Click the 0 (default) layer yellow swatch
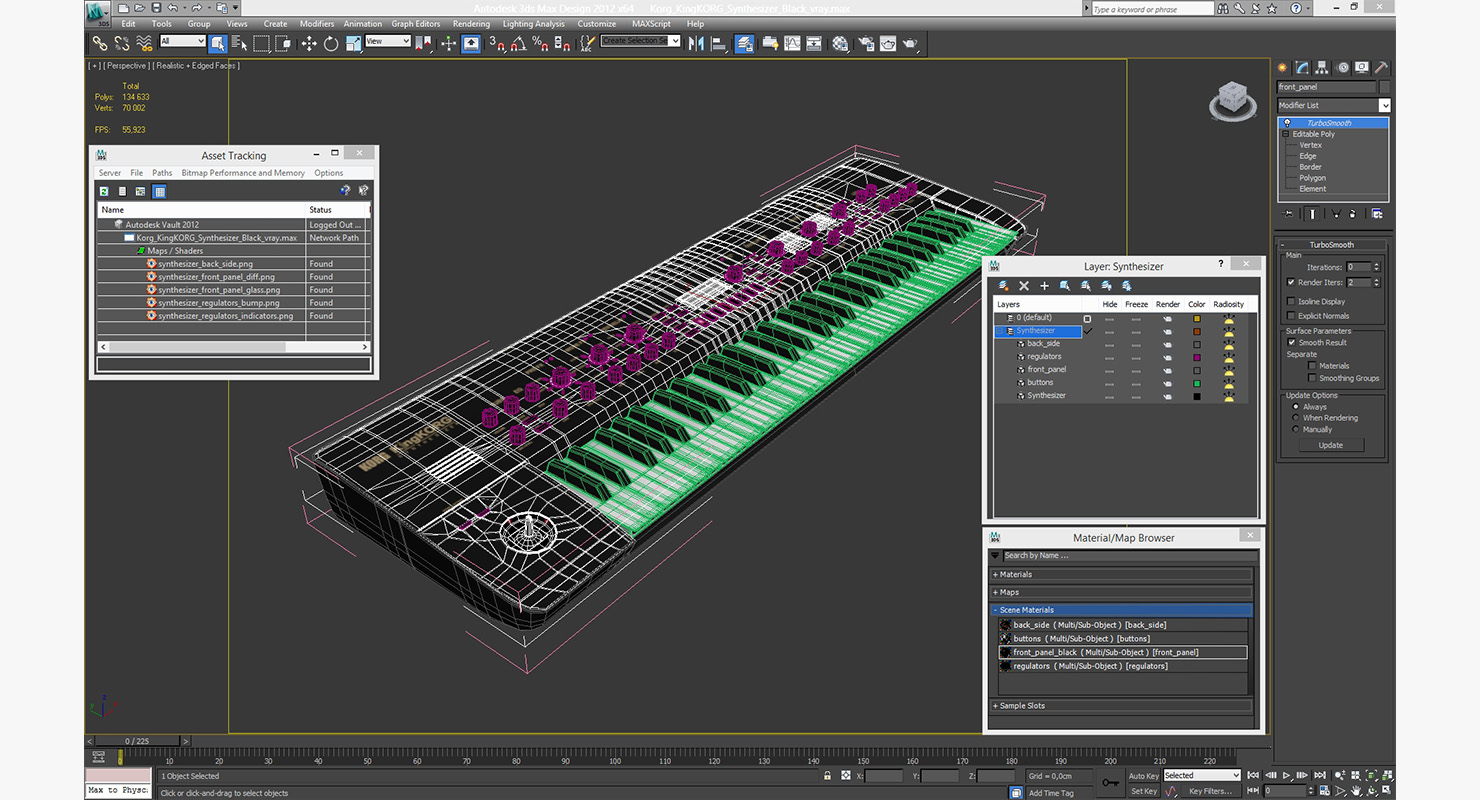This screenshot has height=800, width=1480. 1196,318
